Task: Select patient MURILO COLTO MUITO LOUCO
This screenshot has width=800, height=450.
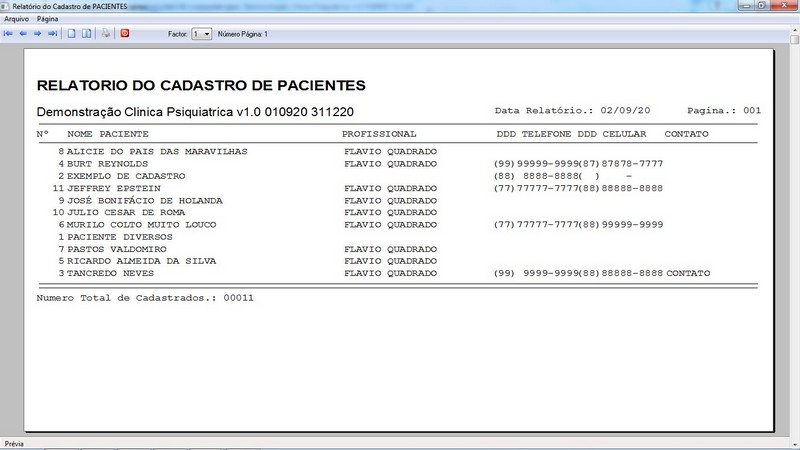Action: [141, 224]
